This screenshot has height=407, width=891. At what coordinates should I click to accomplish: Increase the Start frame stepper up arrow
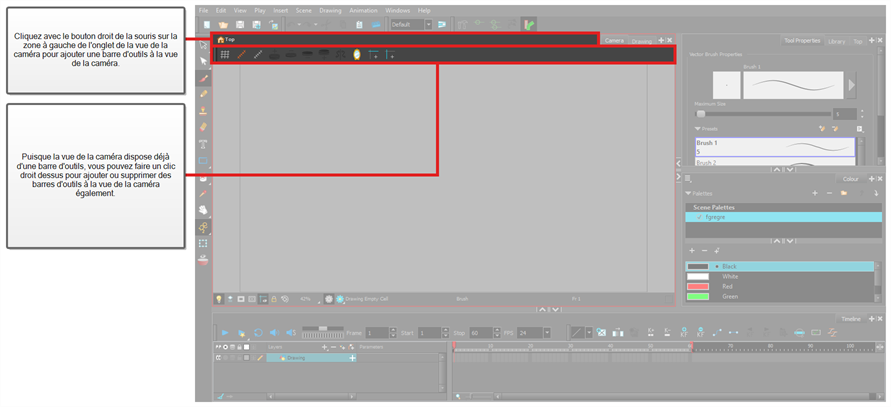tap(446, 330)
